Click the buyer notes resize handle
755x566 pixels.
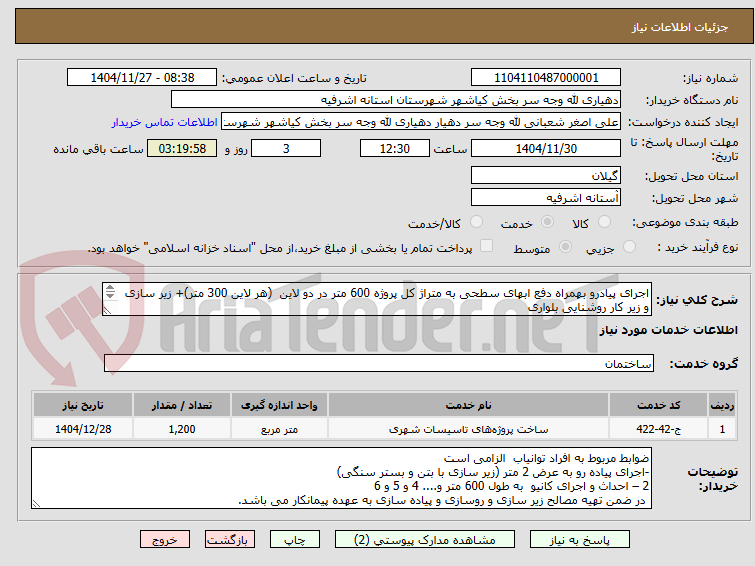tap(36, 504)
